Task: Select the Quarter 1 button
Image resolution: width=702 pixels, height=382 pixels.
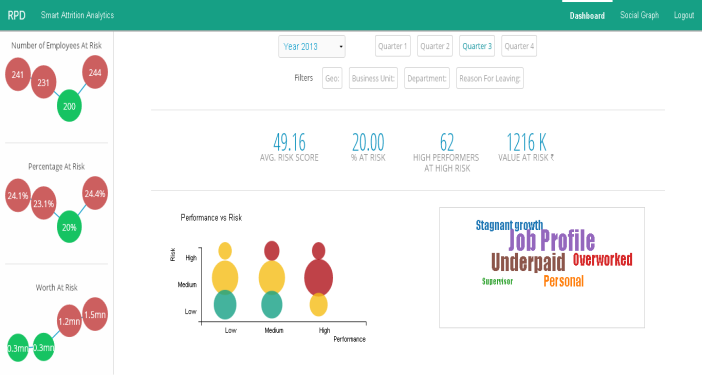Action: pyautogui.click(x=393, y=46)
